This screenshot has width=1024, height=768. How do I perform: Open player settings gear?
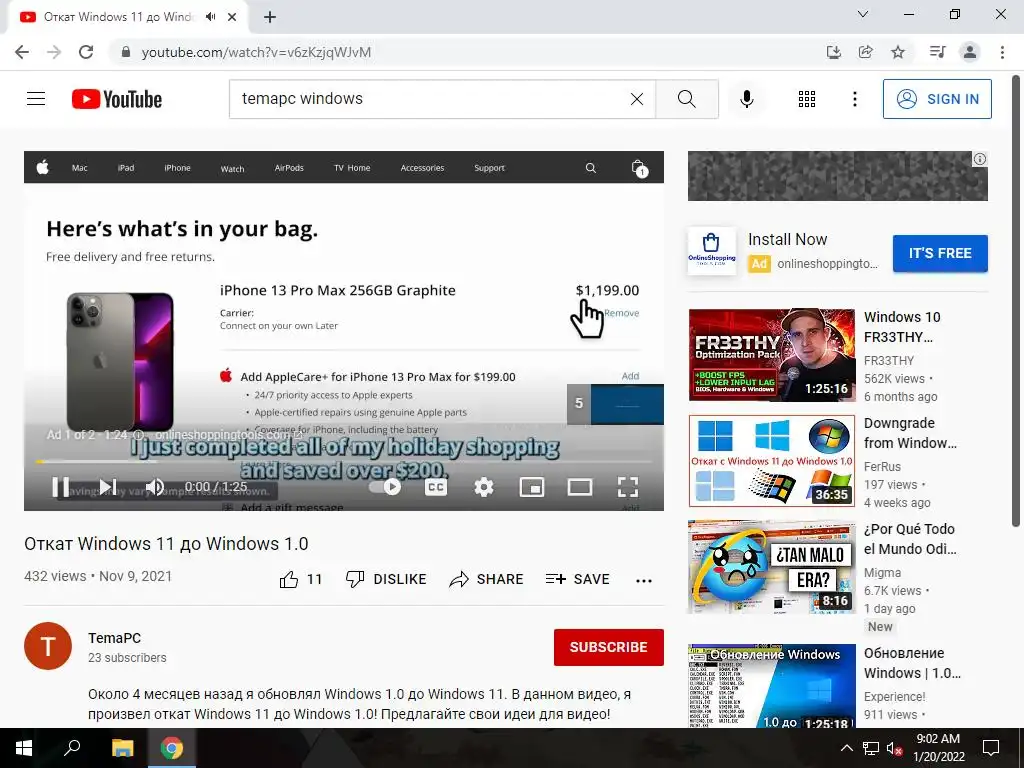[484, 487]
